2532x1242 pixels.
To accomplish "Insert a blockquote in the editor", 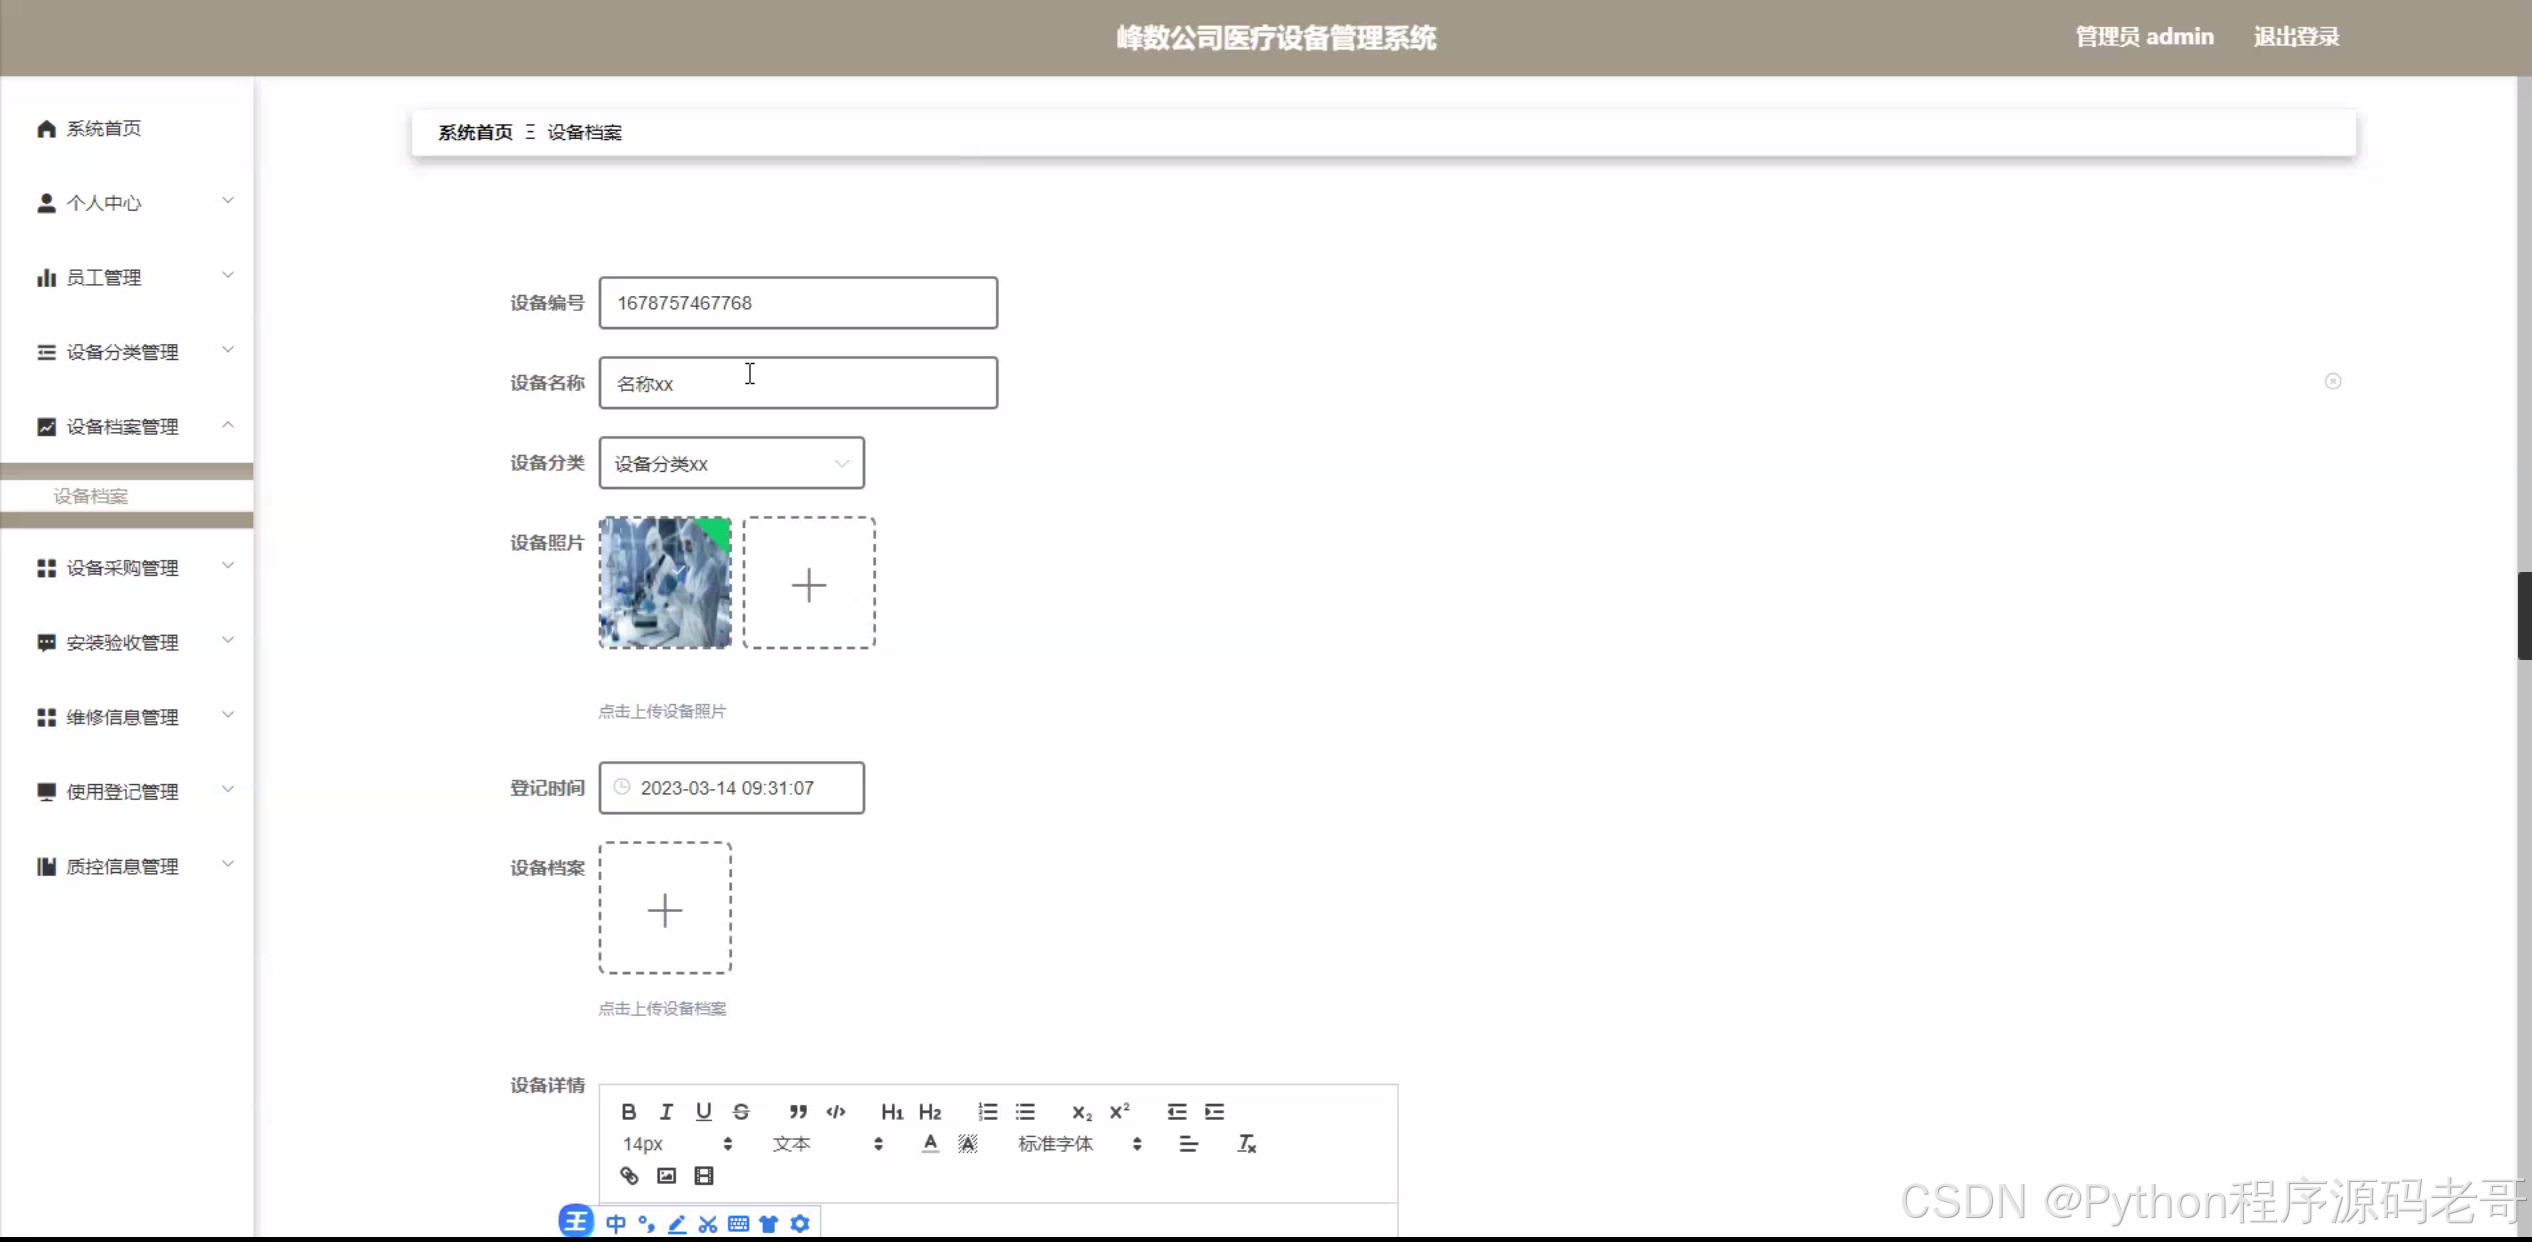I will coord(797,1111).
